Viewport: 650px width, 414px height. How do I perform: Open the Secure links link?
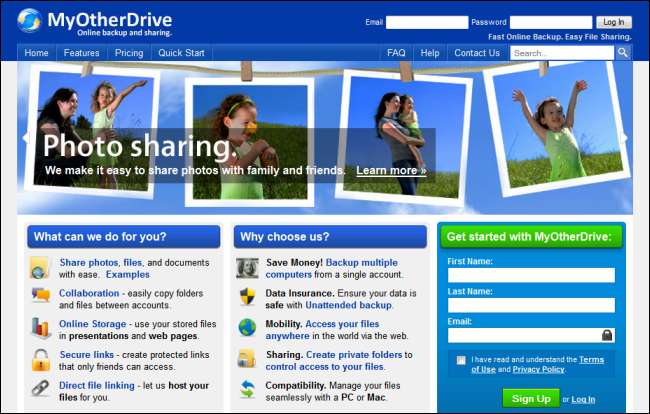tap(87, 355)
